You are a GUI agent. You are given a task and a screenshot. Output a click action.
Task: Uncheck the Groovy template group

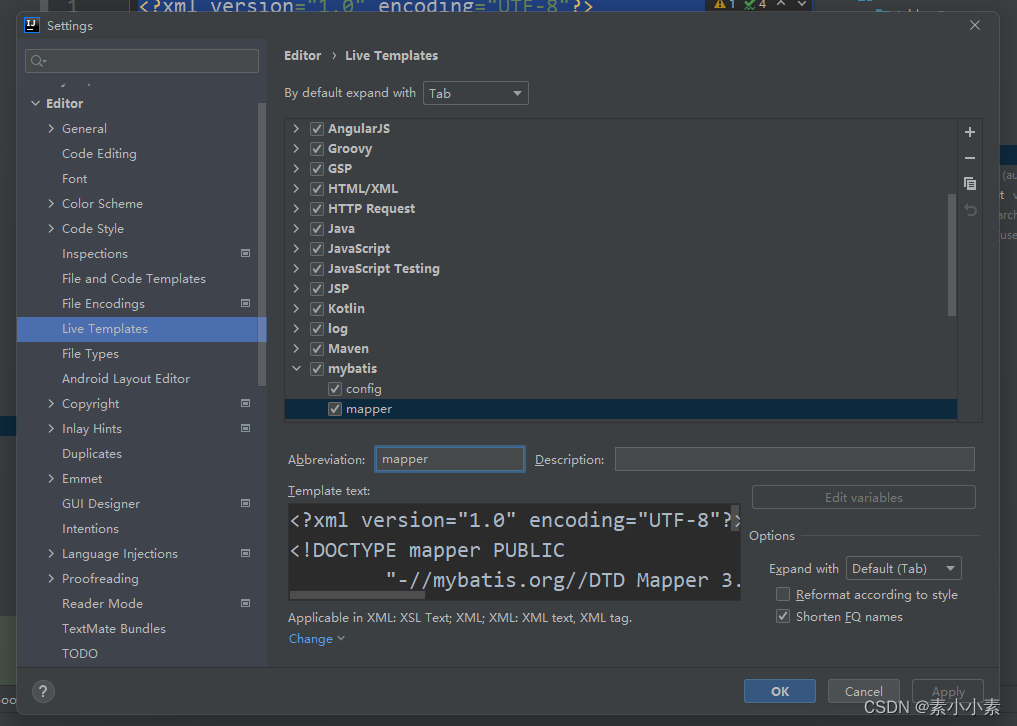317,149
